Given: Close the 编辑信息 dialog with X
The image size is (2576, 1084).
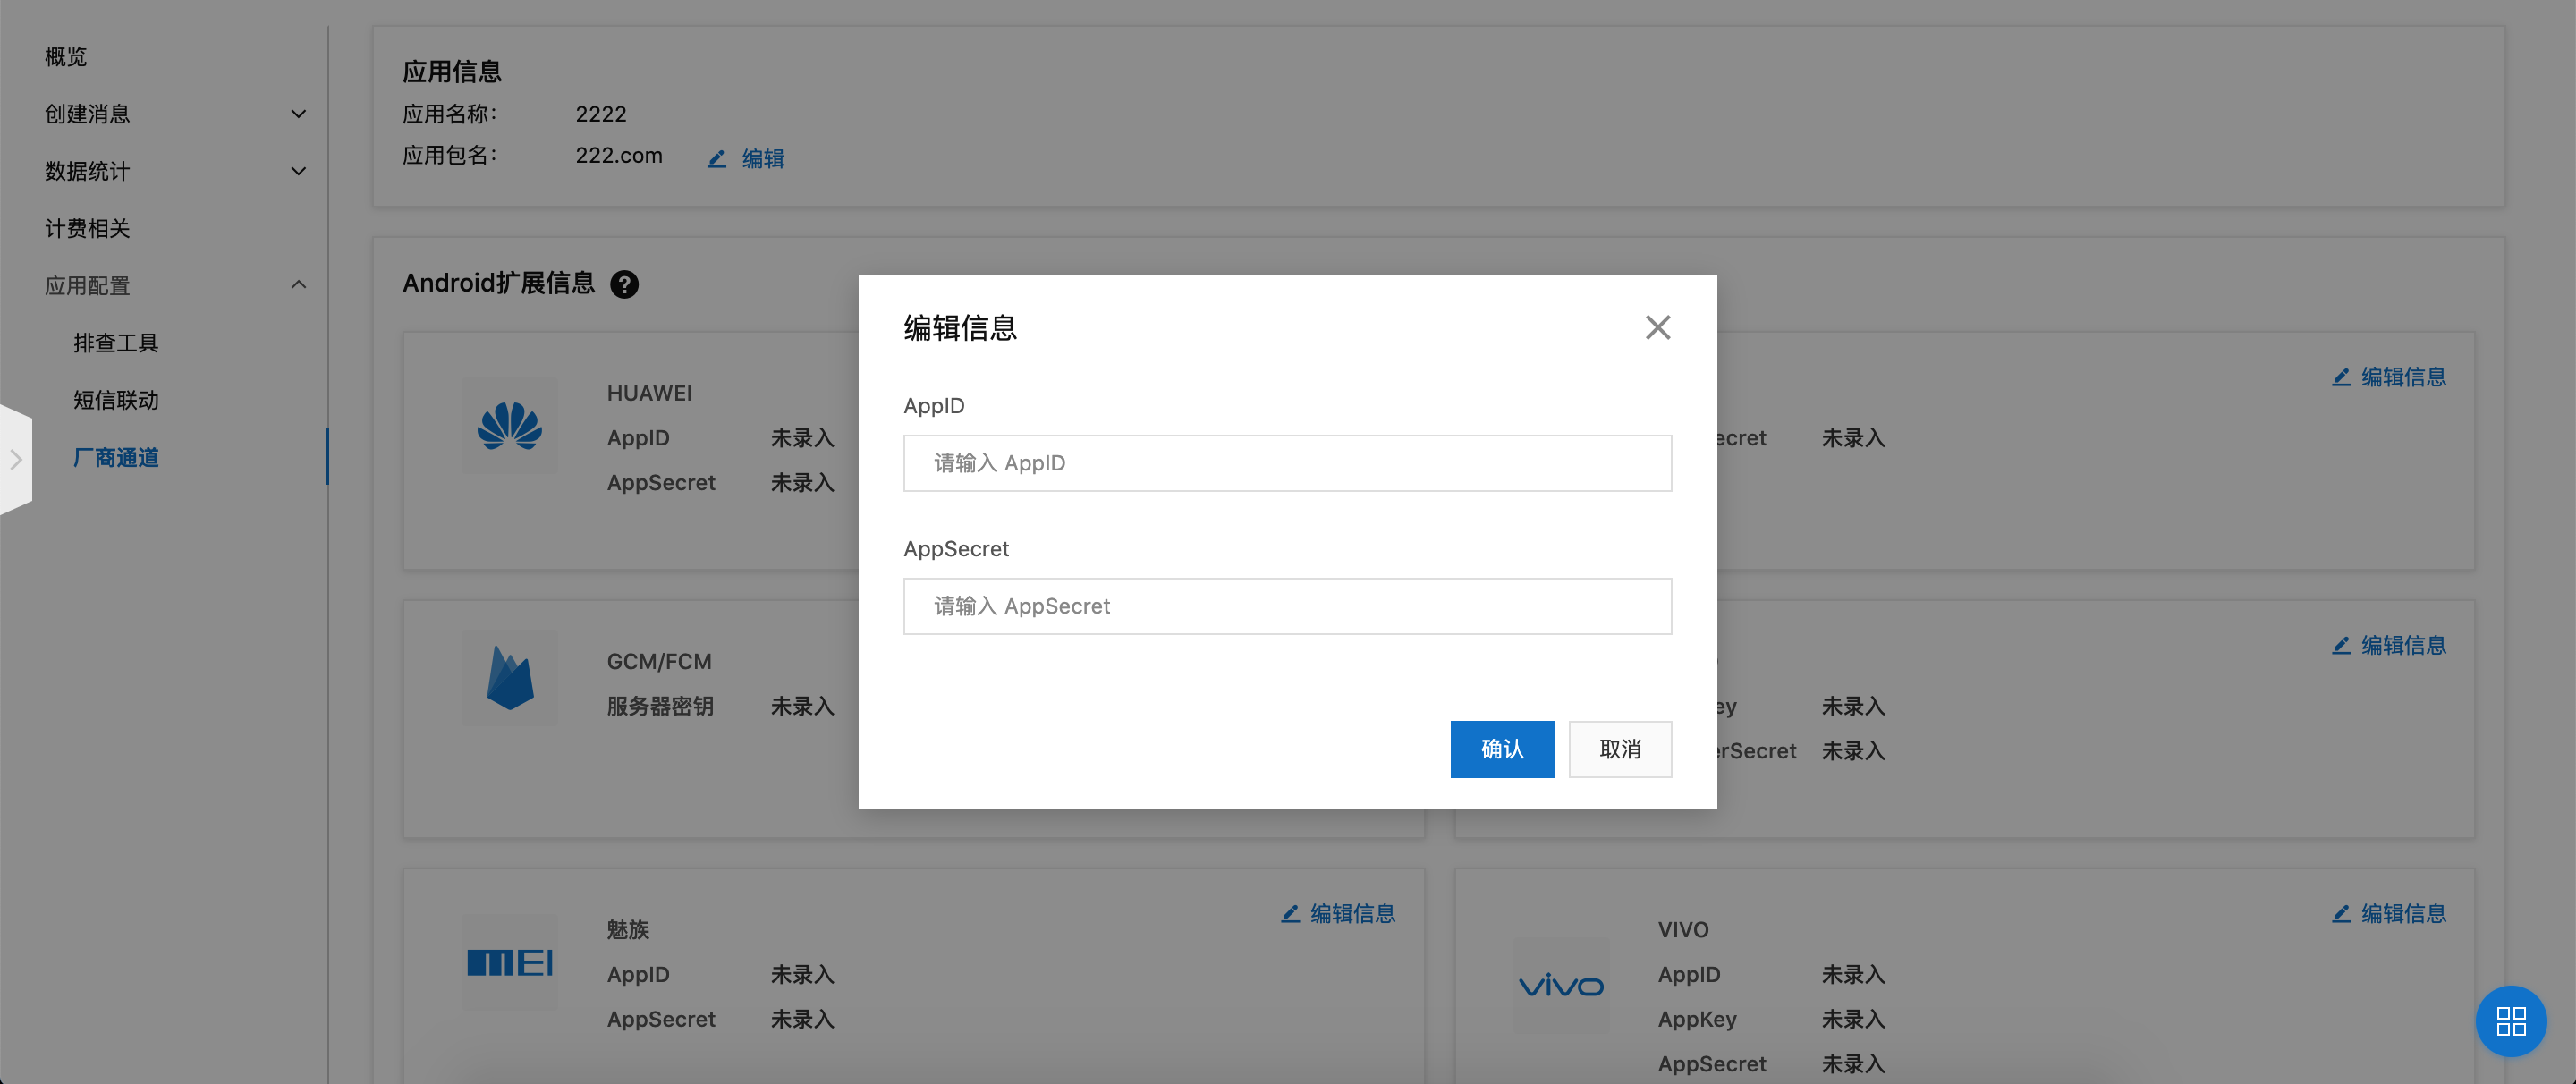Looking at the screenshot, I should click(x=1657, y=327).
